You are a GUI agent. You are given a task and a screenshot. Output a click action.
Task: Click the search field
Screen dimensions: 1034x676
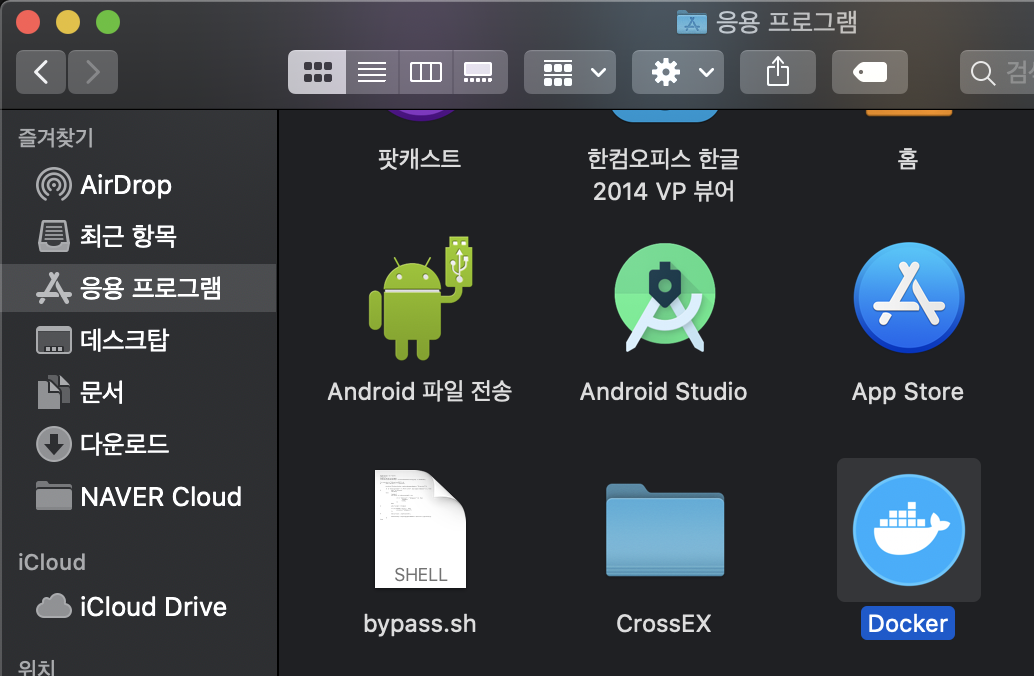coord(997,72)
